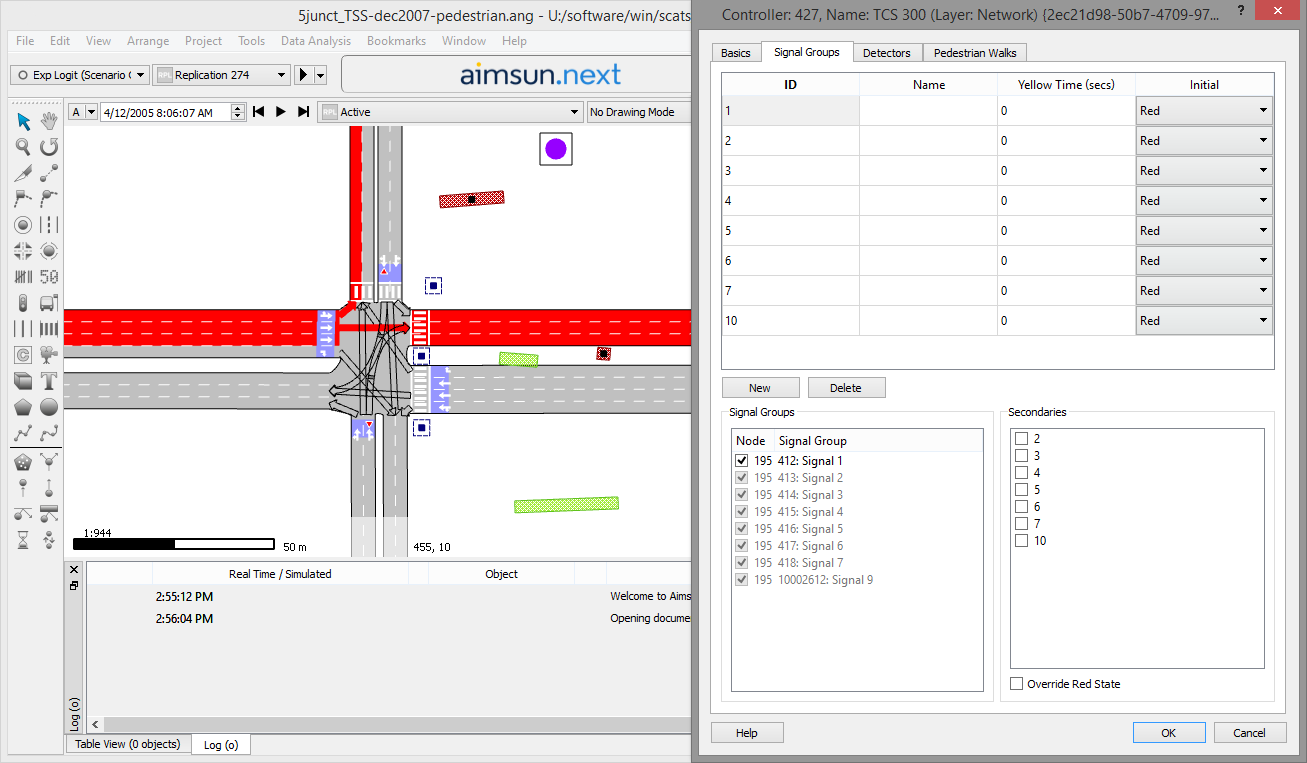Pick the Section creation tool

[x=23, y=171]
